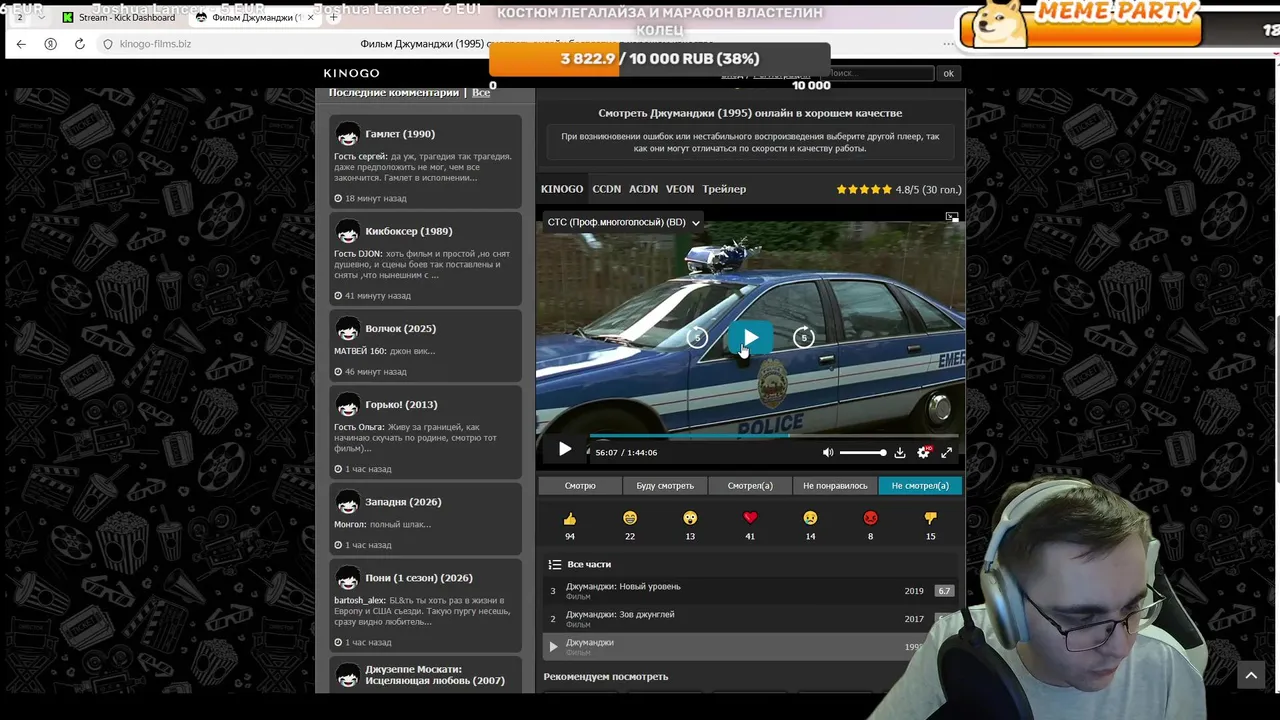The image size is (1280, 720).
Task: Mark the film as Буду смотреть
Action: tap(665, 486)
